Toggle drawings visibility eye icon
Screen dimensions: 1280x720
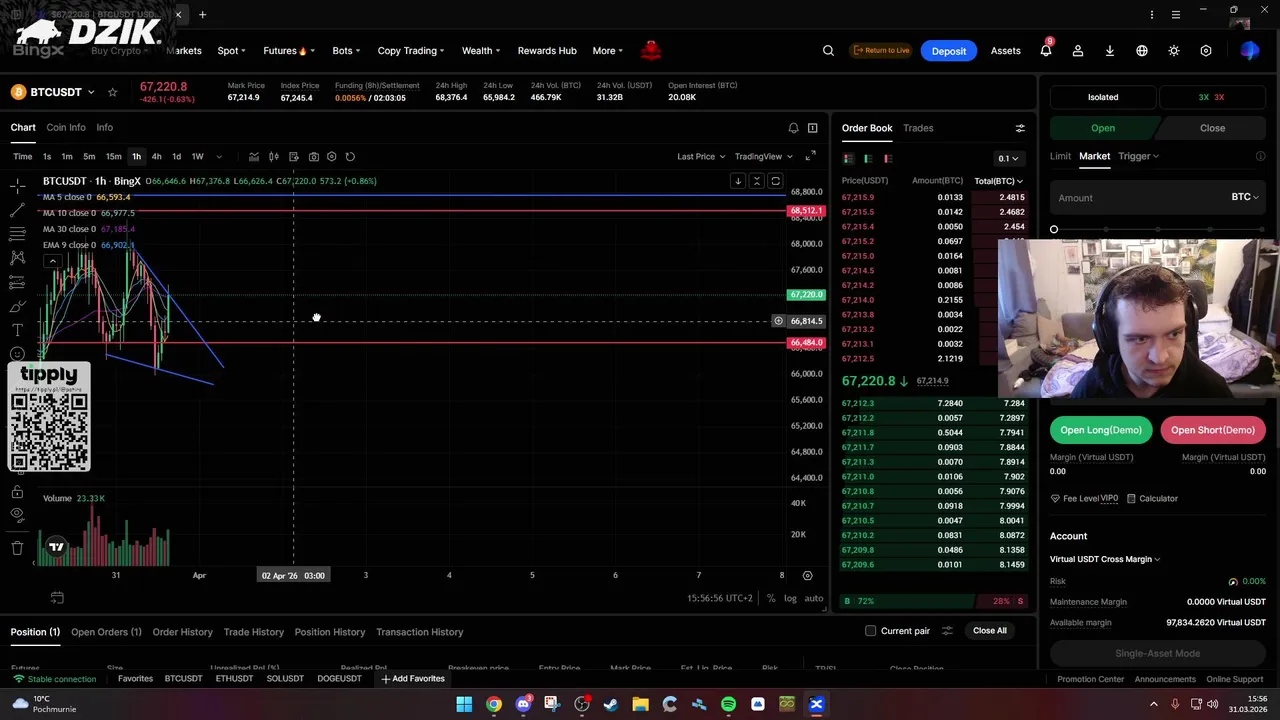pos(17,514)
